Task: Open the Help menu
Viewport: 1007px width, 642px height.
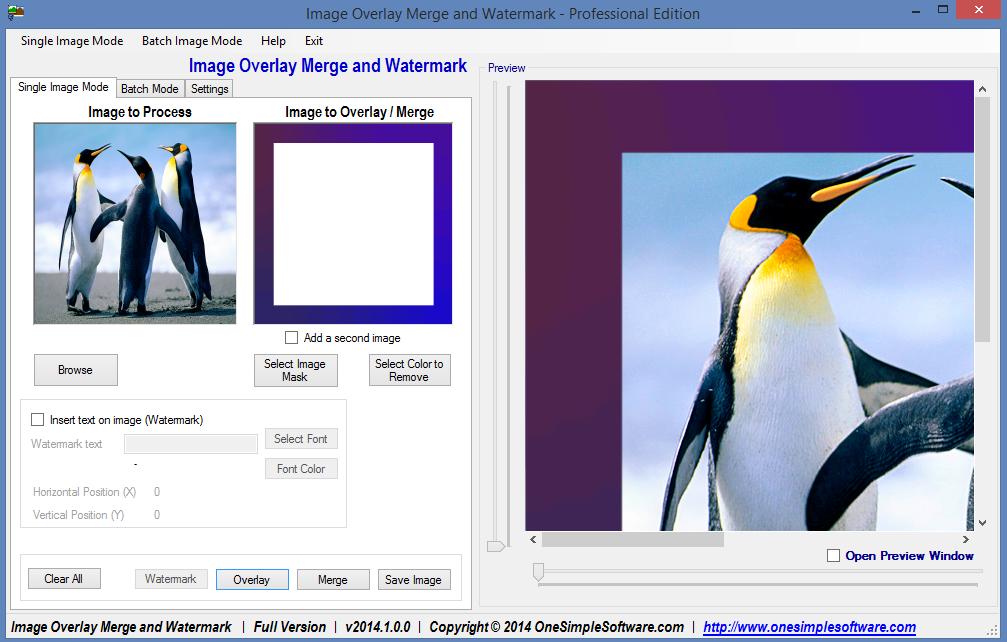Action: (x=273, y=41)
